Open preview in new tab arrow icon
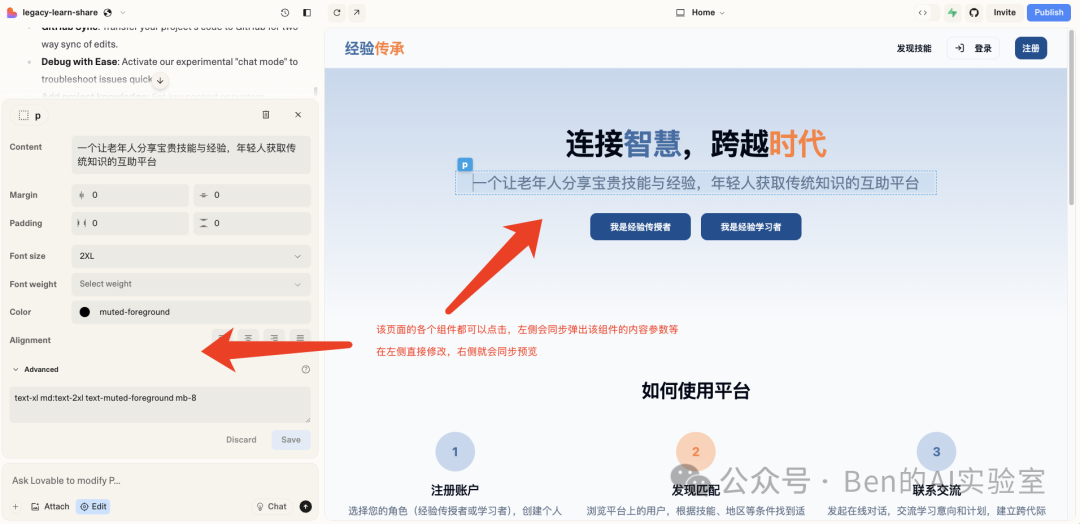 coord(356,12)
